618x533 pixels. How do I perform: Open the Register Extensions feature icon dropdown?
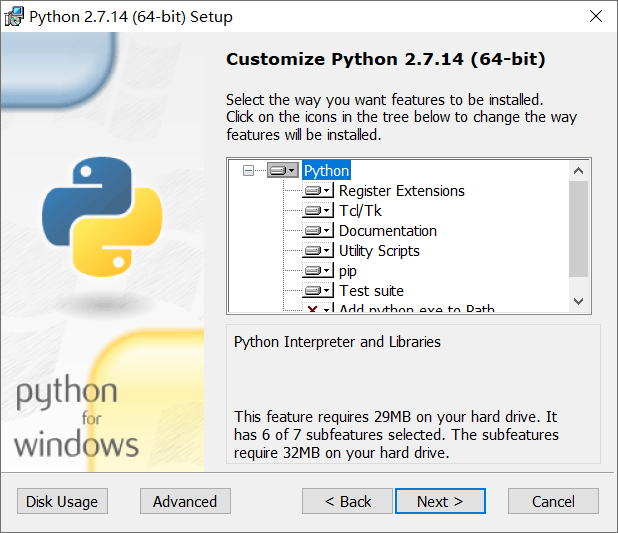click(319, 191)
